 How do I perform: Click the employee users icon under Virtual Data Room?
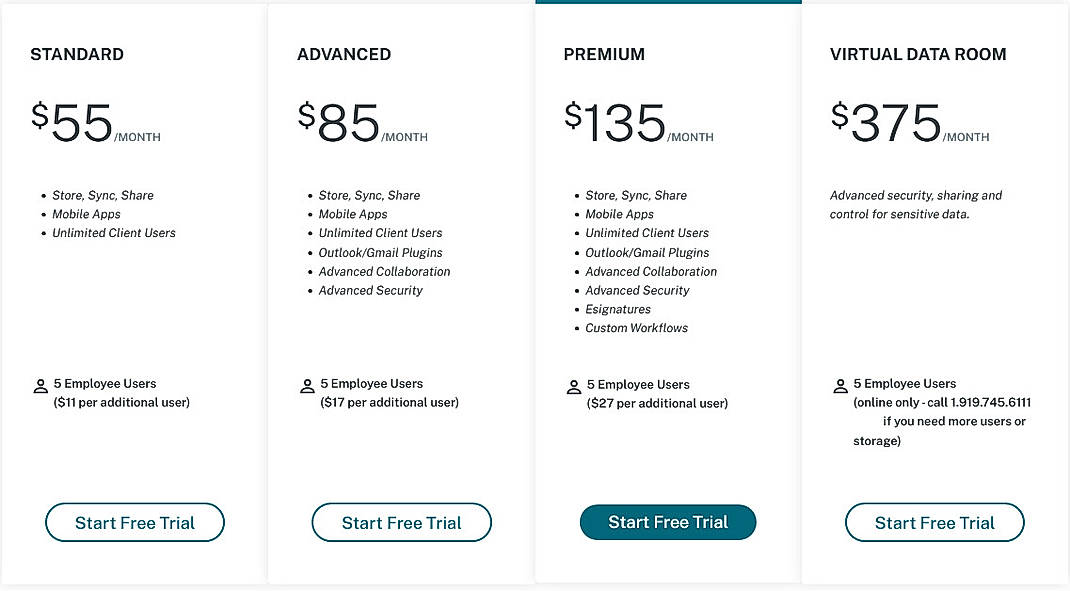[841, 385]
